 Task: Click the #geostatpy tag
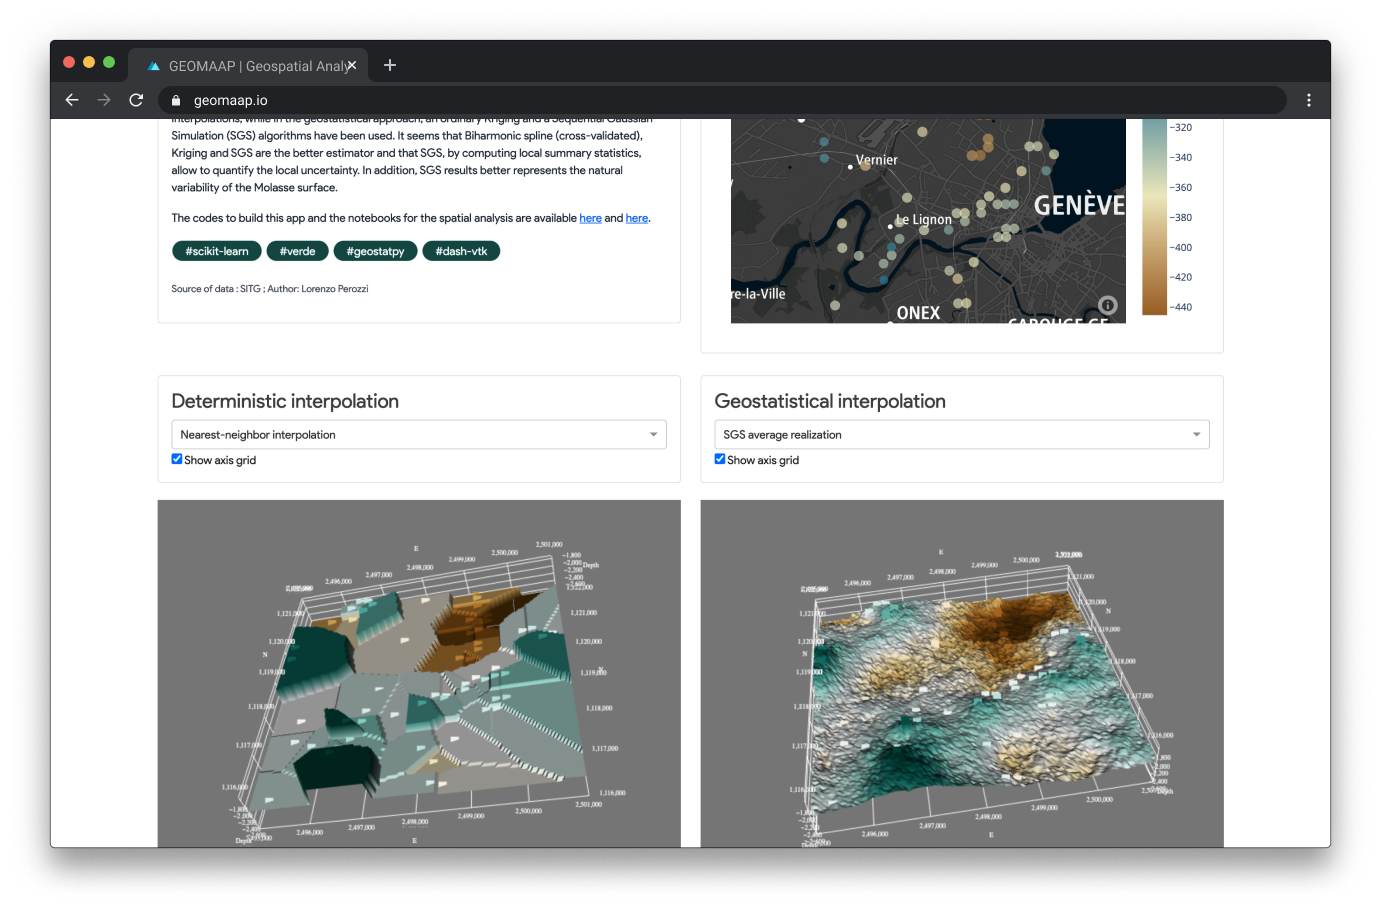(x=375, y=251)
